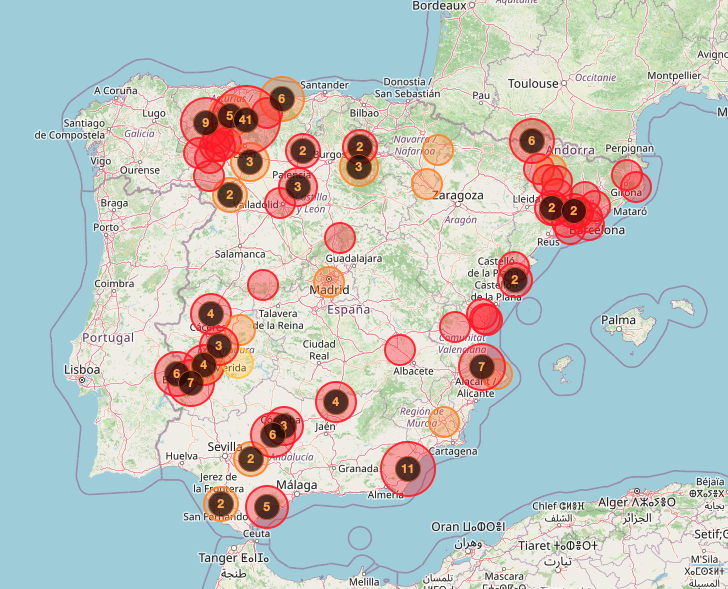The height and width of the screenshot is (589, 728).
Task: Click the cluster marker showing 9
Action: [x=205, y=123]
